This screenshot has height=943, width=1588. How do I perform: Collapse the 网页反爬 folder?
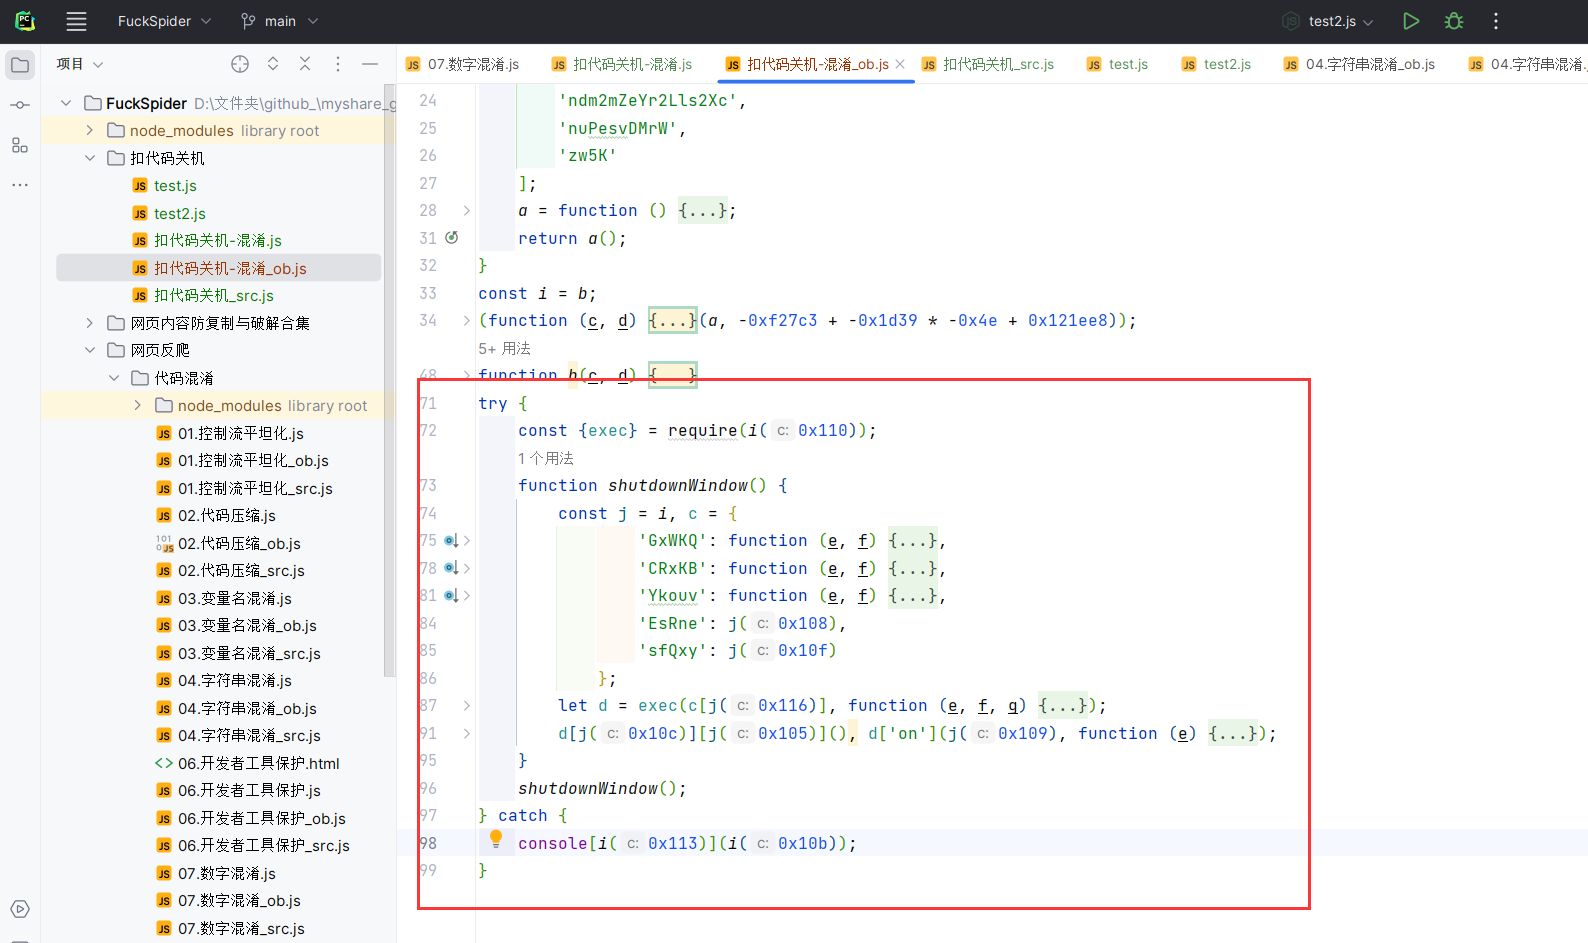(x=90, y=351)
